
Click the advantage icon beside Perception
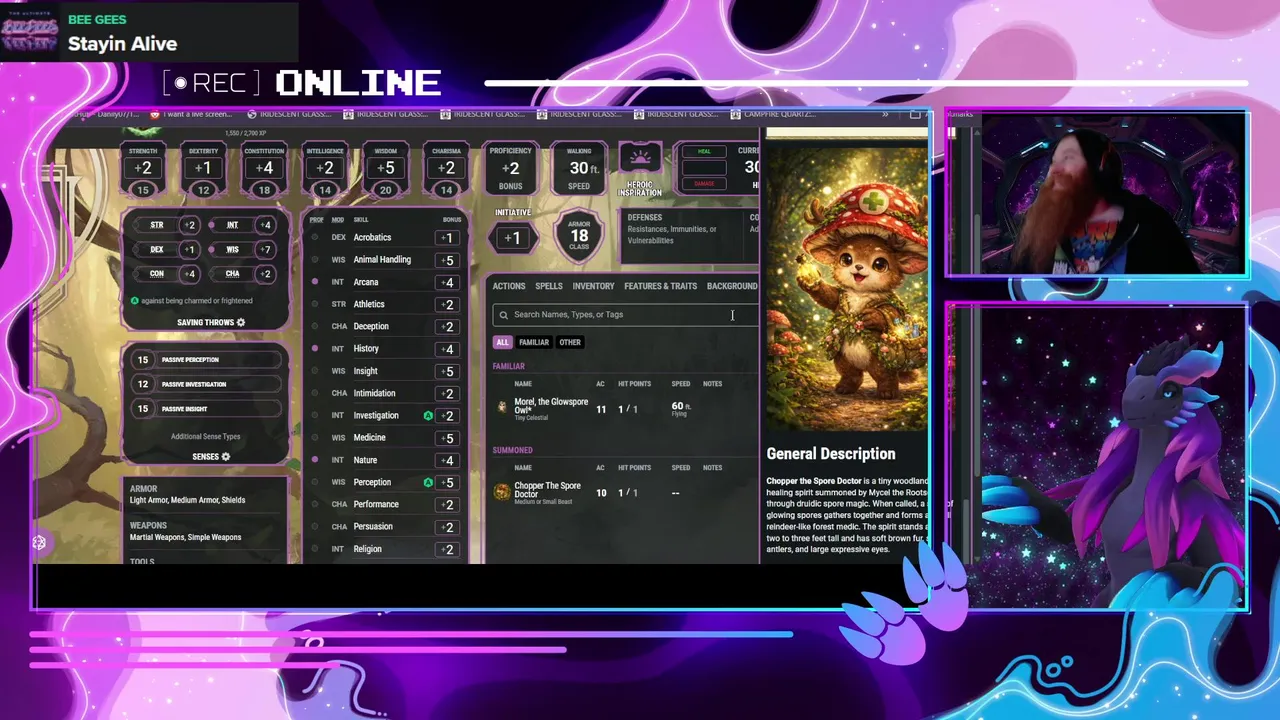[x=428, y=482]
